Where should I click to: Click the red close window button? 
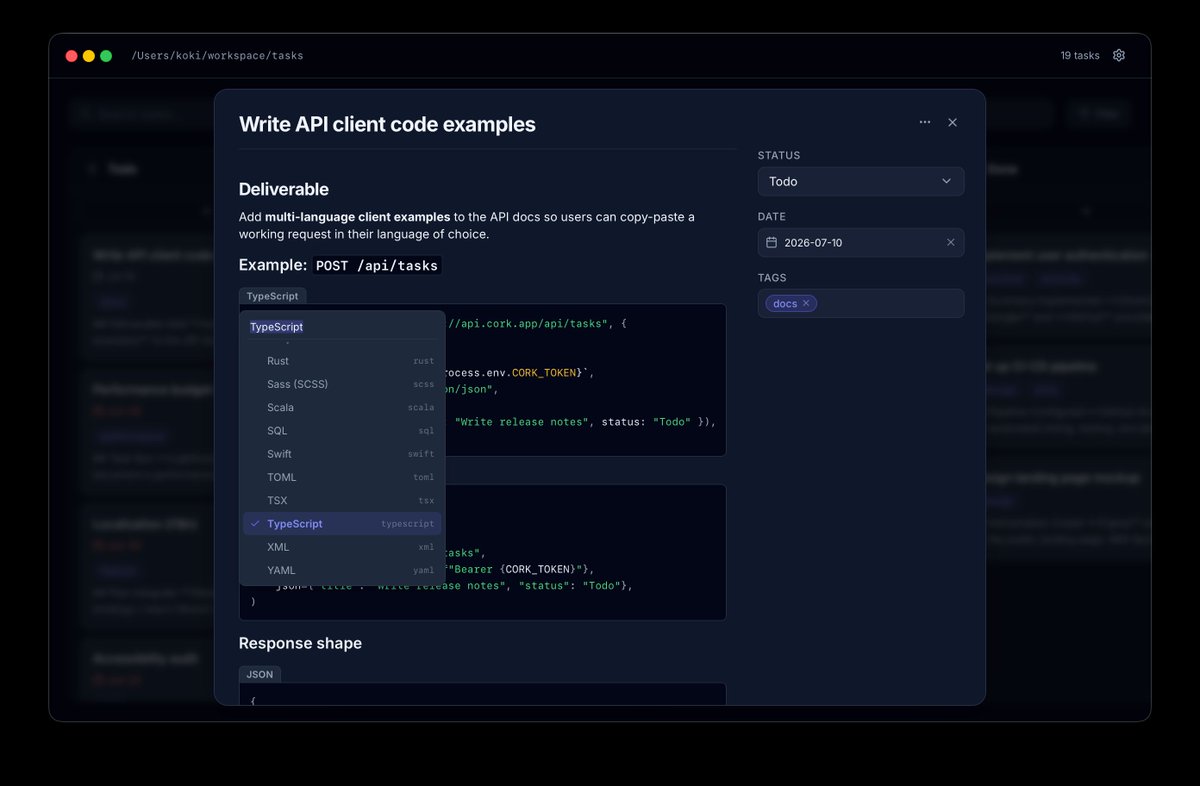coord(72,56)
